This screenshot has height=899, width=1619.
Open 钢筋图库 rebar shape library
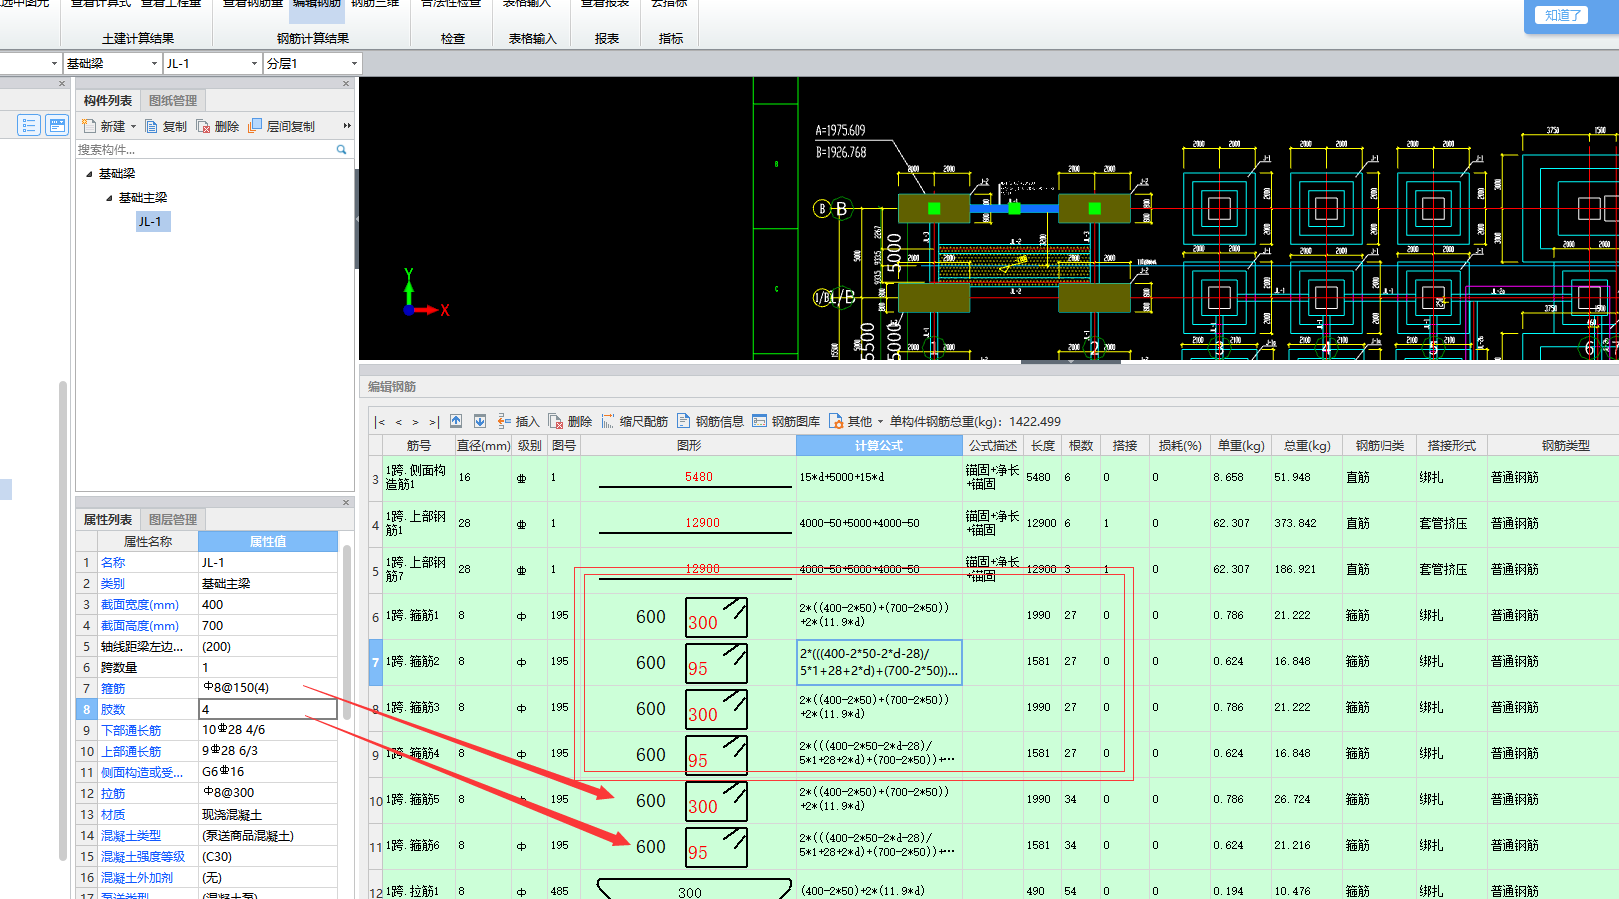(x=786, y=421)
